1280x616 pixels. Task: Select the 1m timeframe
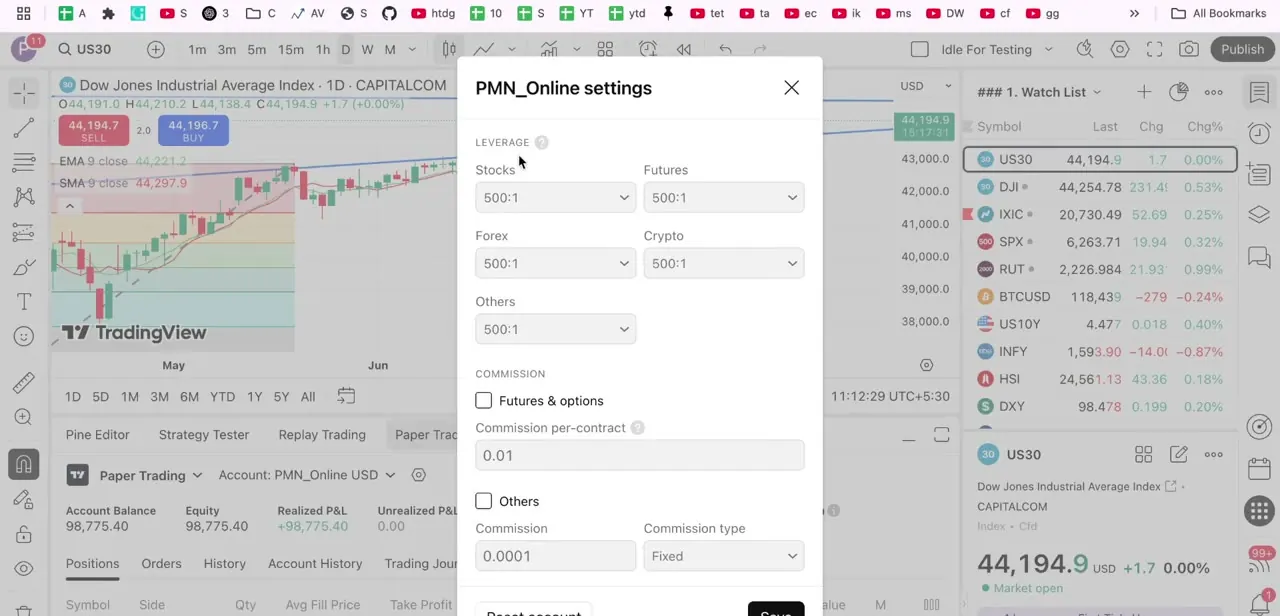pyautogui.click(x=198, y=49)
